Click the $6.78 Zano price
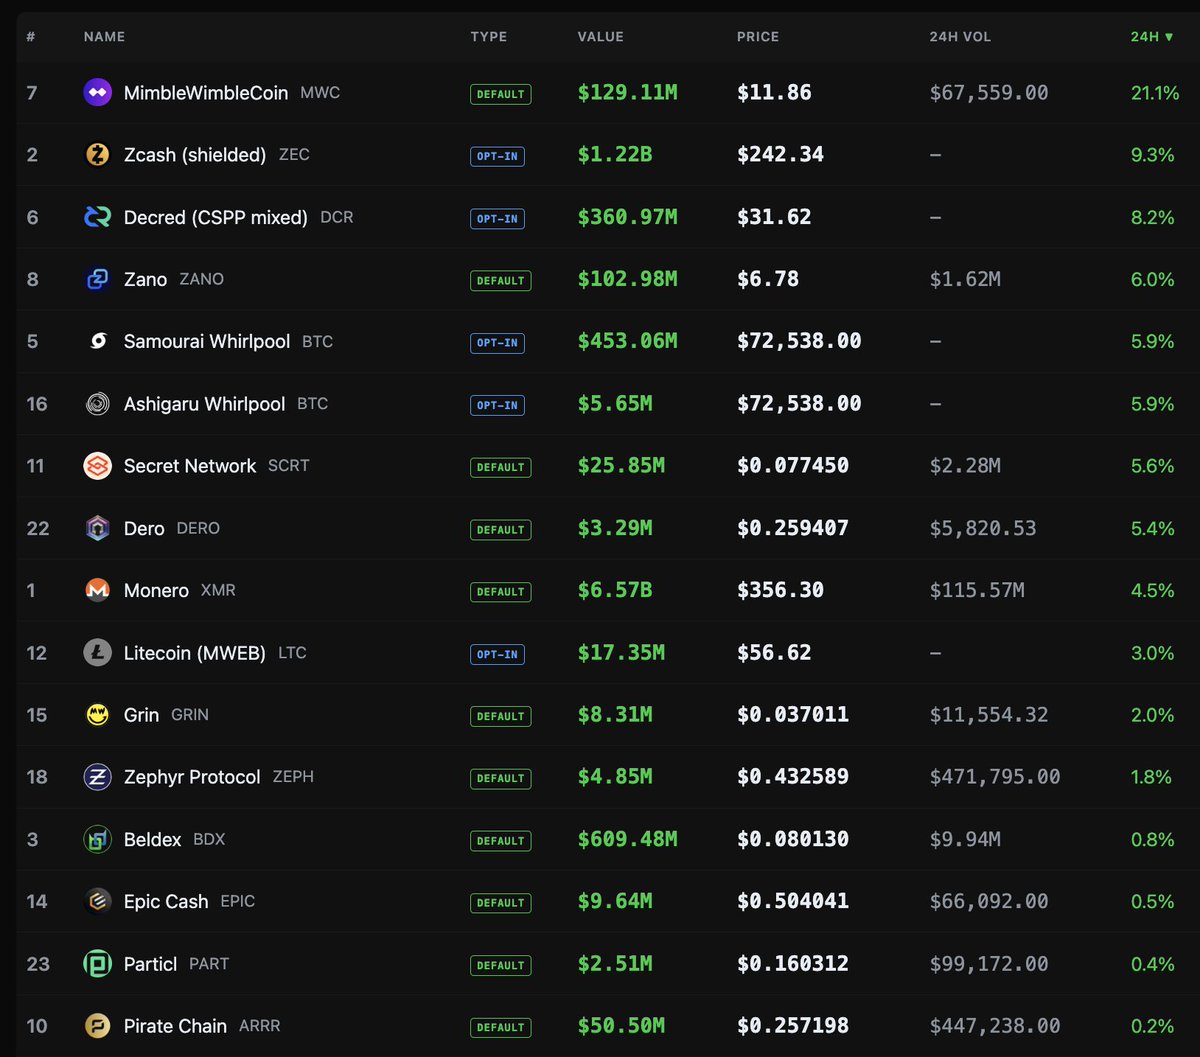This screenshot has width=1200, height=1057. pos(768,279)
